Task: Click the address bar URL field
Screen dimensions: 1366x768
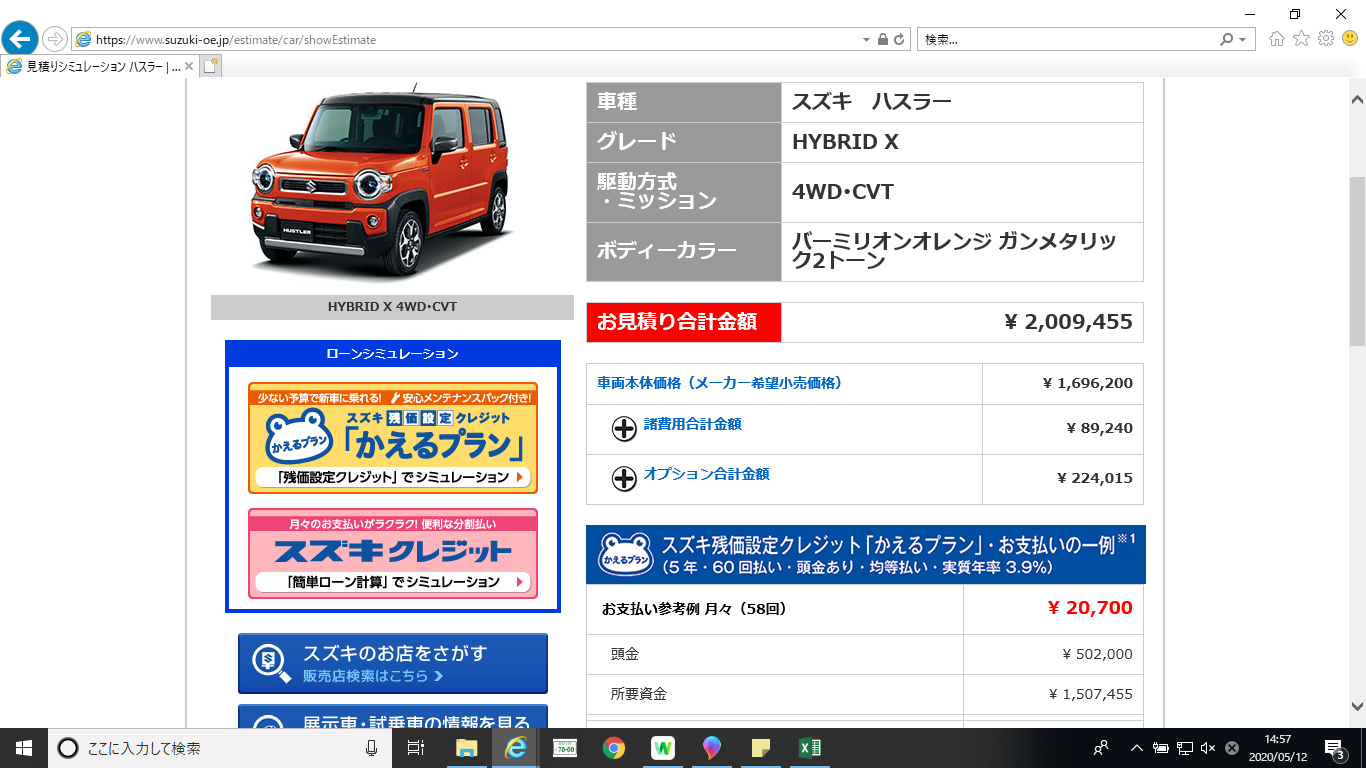Action: [465, 40]
